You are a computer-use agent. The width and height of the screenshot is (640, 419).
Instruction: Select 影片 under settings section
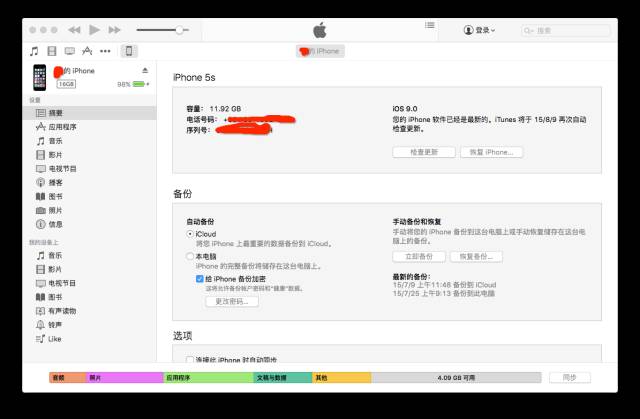90,155
